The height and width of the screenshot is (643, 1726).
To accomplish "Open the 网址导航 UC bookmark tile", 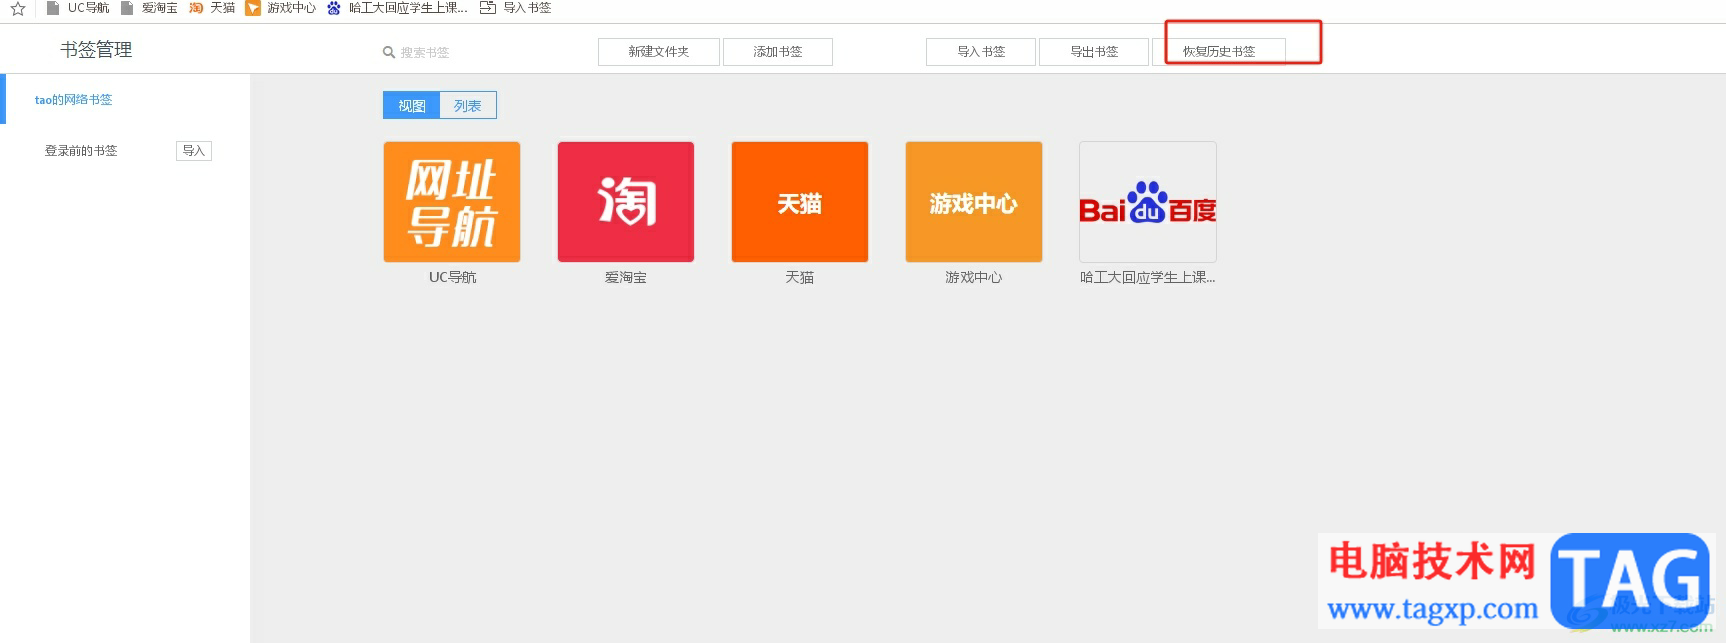I will pyautogui.click(x=452, y=202).
